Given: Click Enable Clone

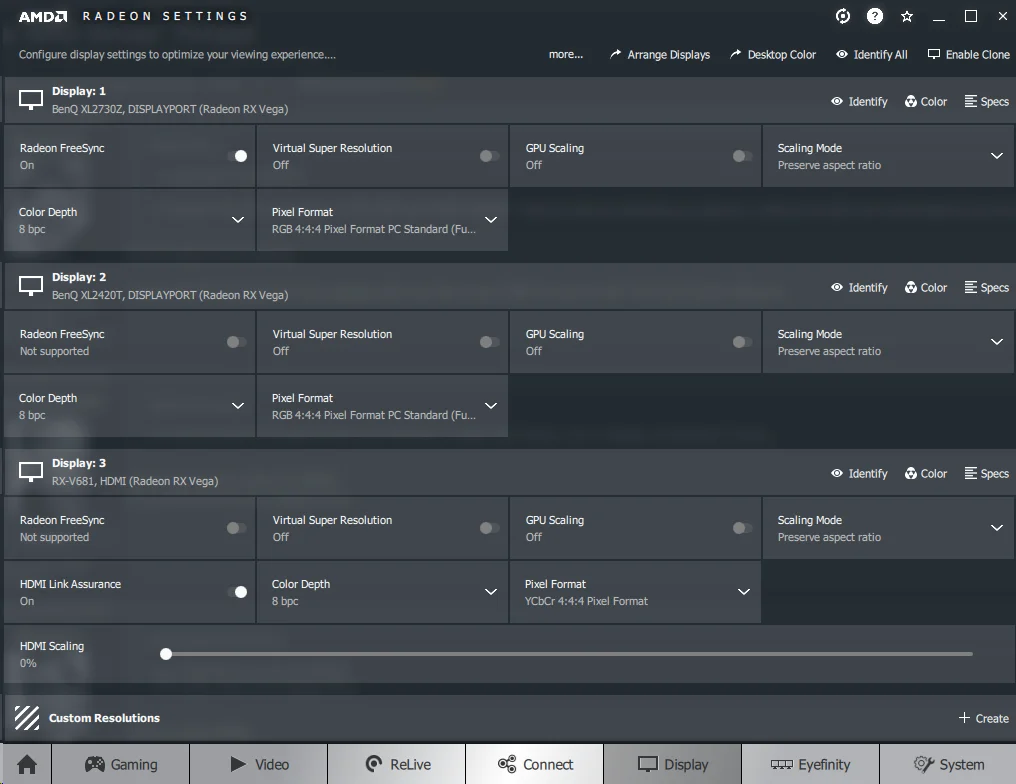Looking at the screenshot, I should [x=969, y=55].
